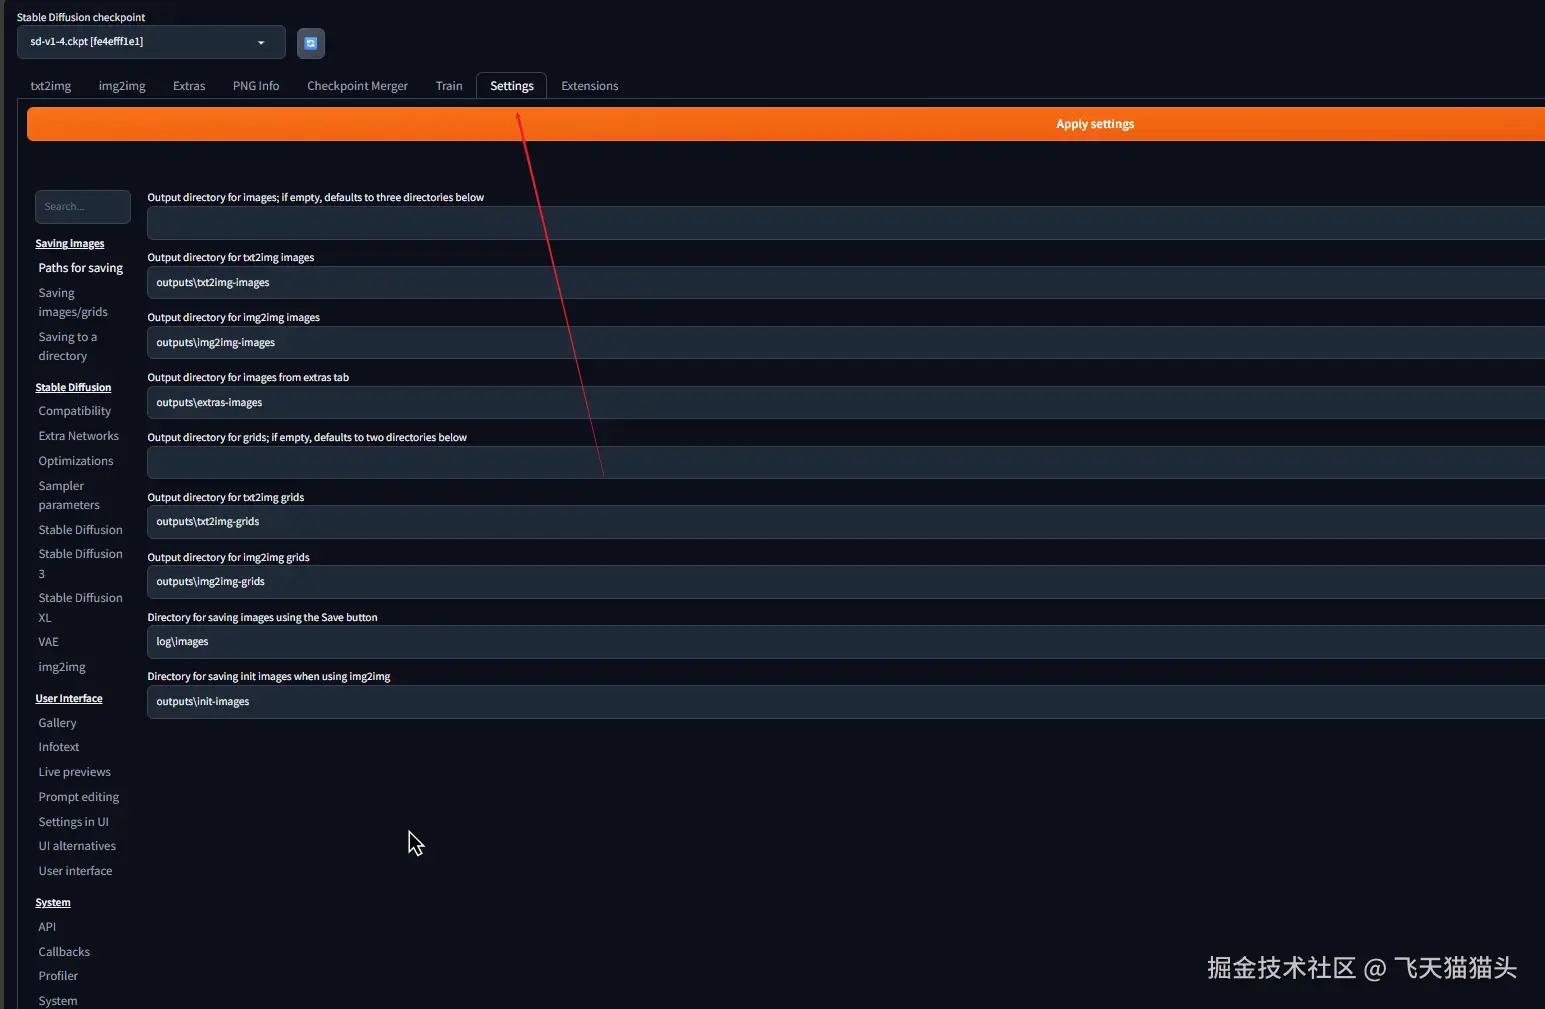Edit the txt2img-grids directory field
Viewport: 1545px width, 1009px height.
tap(846, 522)
